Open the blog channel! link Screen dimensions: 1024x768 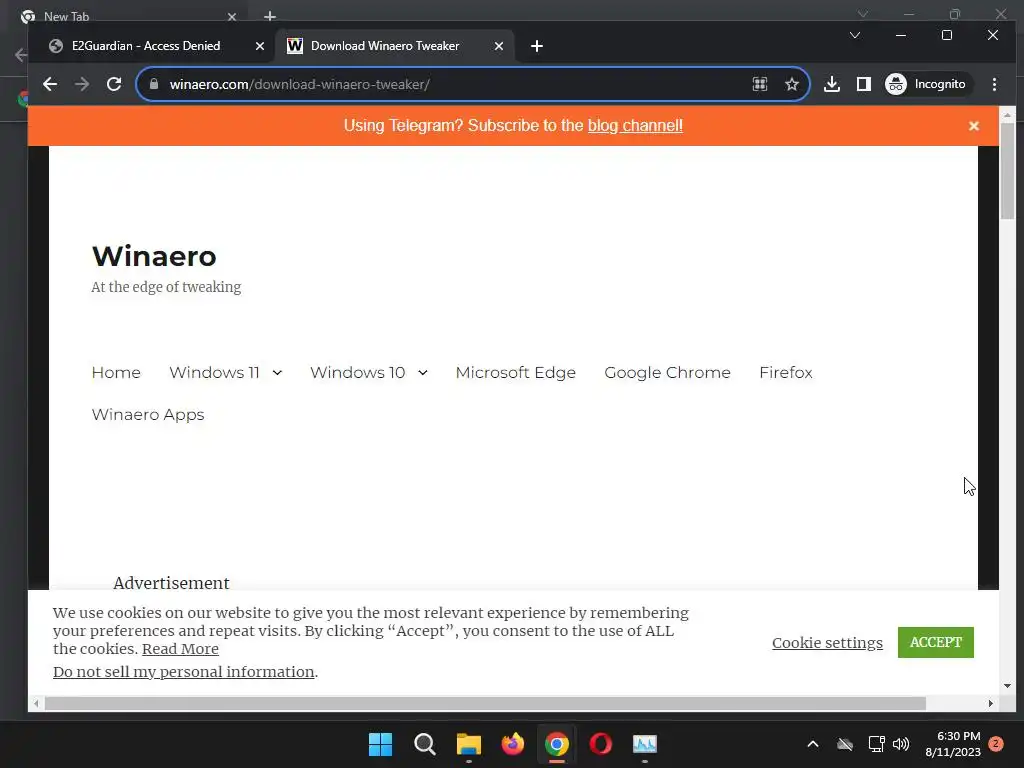(635, 125)
